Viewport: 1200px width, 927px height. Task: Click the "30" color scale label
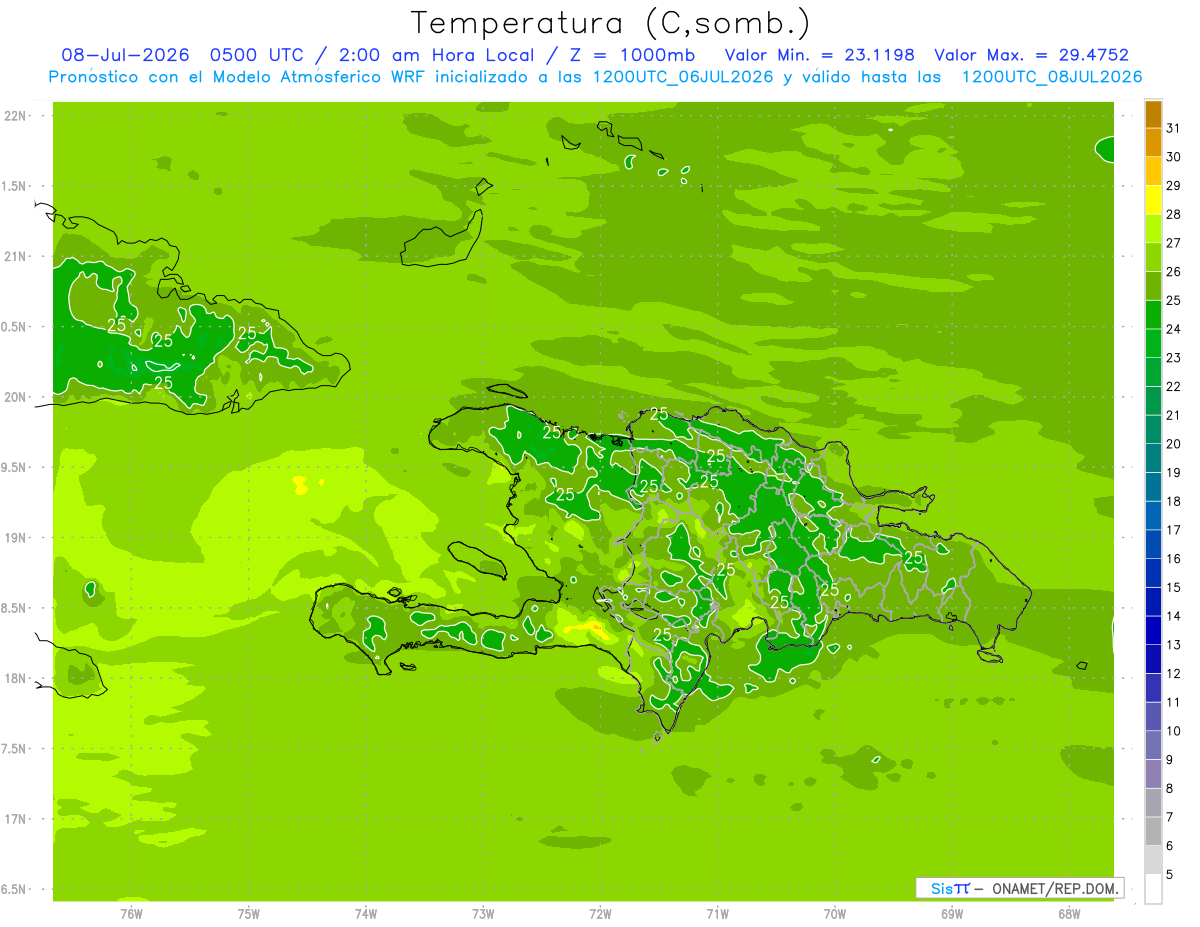point(1174,157)
